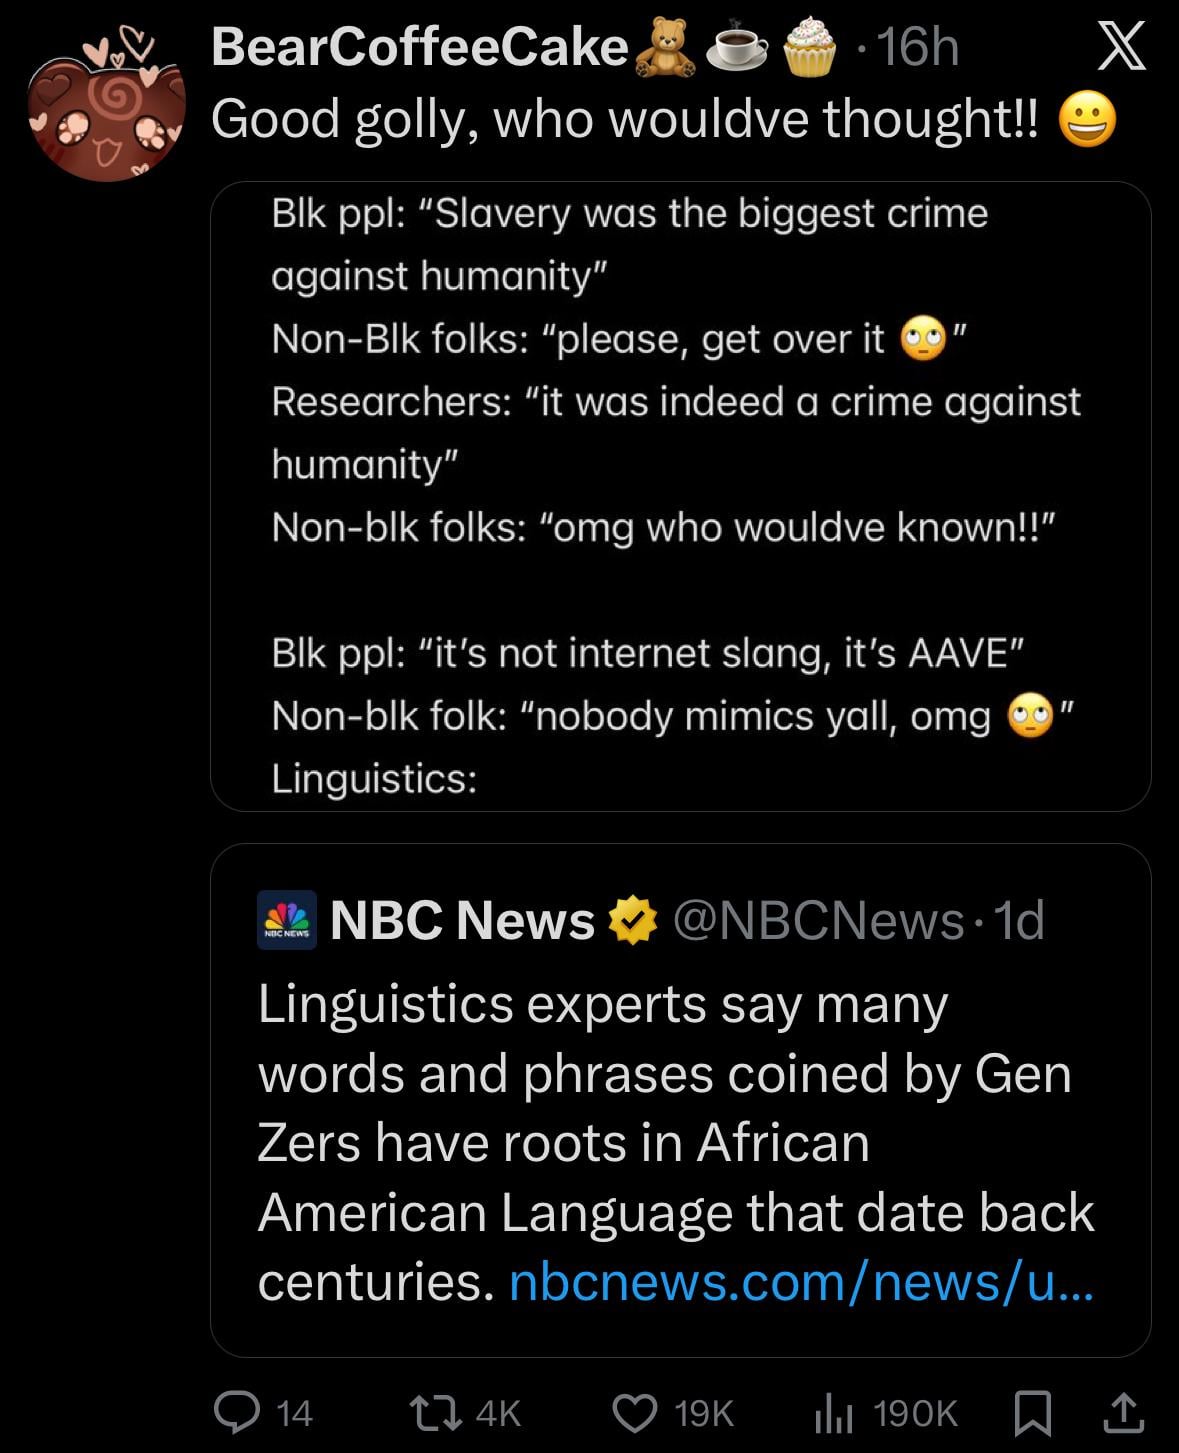The height and width of the screenshot is (1453, 1179).
Task: Click the 19K likes count
Action: 704,1412
